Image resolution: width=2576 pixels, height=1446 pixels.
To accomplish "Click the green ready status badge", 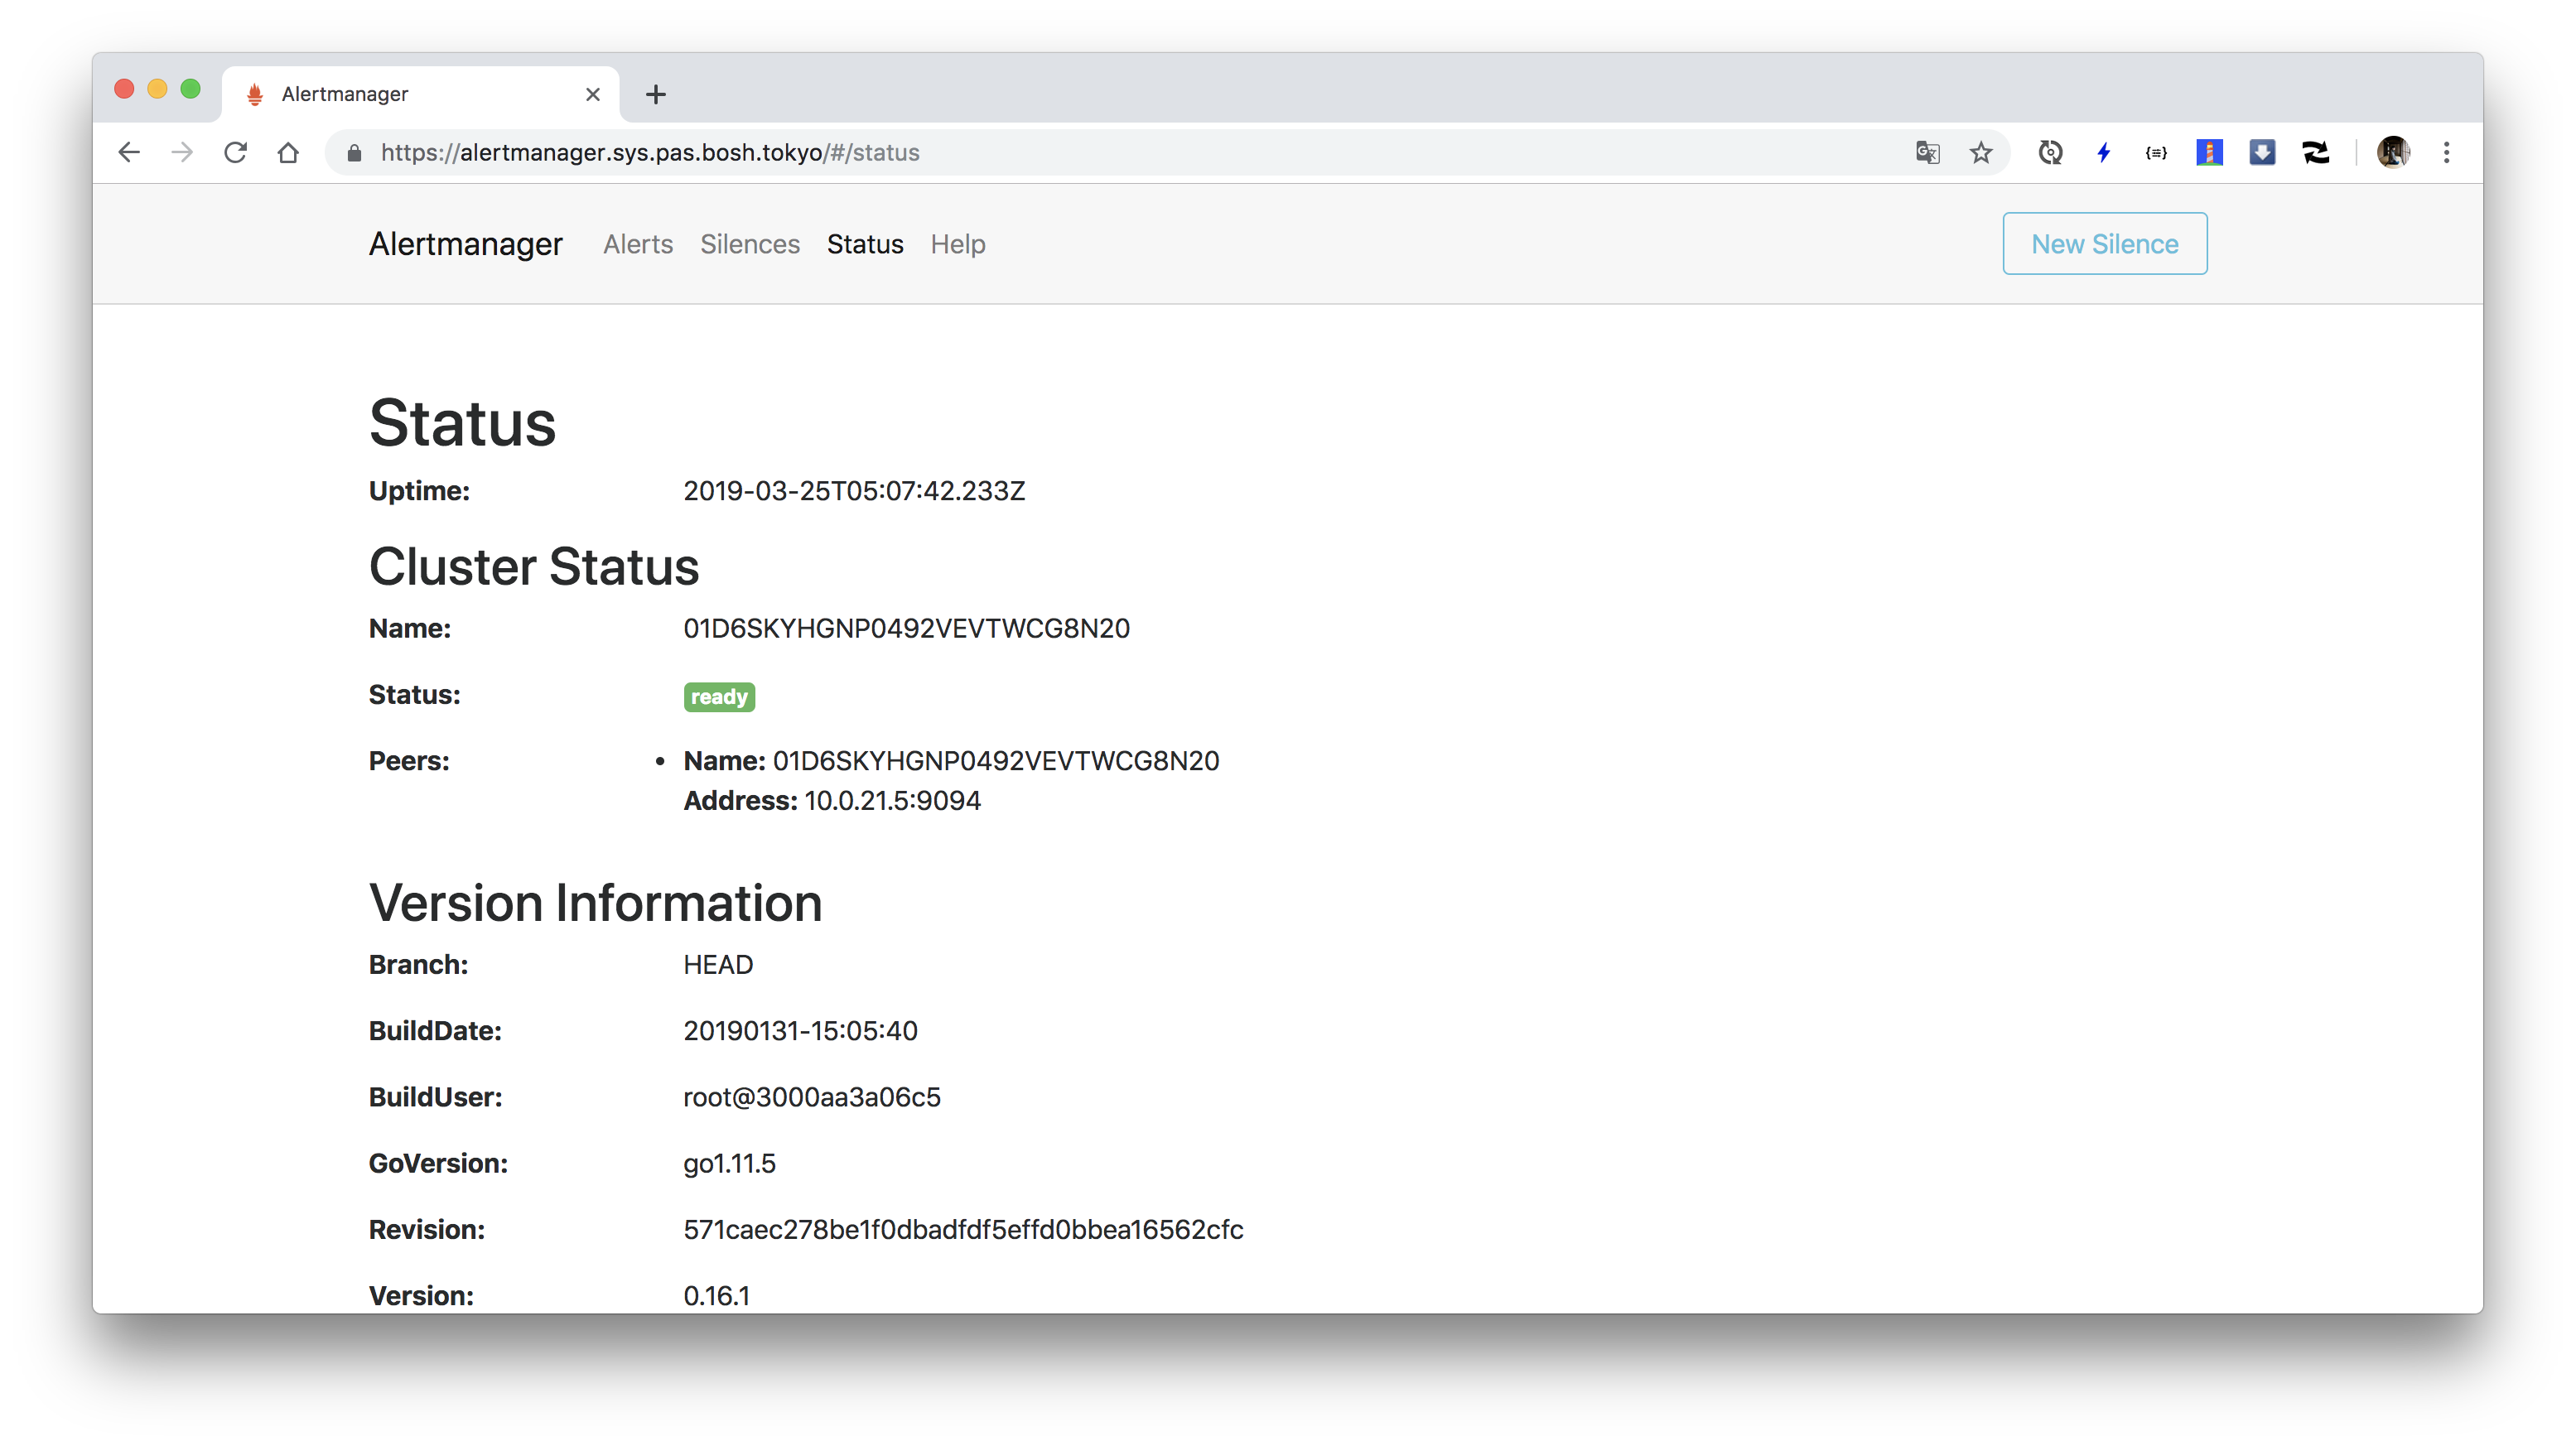I will [x=719, y=696].
